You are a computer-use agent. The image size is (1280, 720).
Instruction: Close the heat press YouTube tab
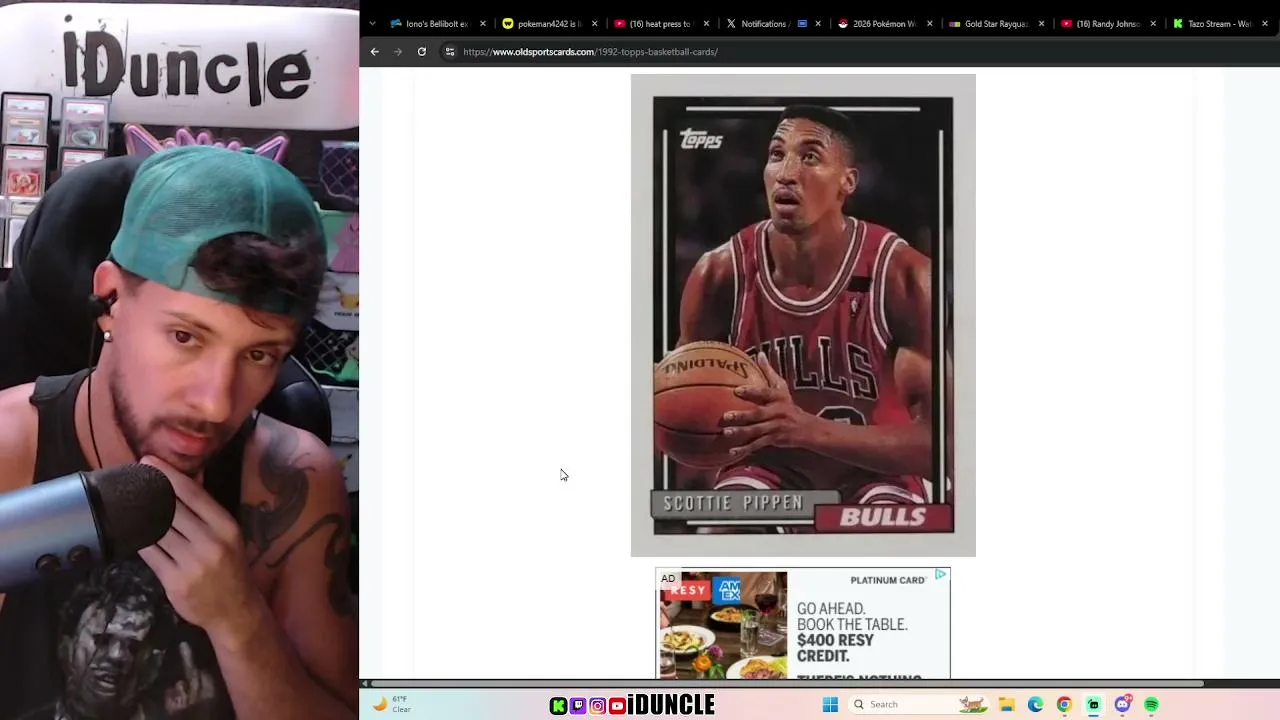point(707,24)
